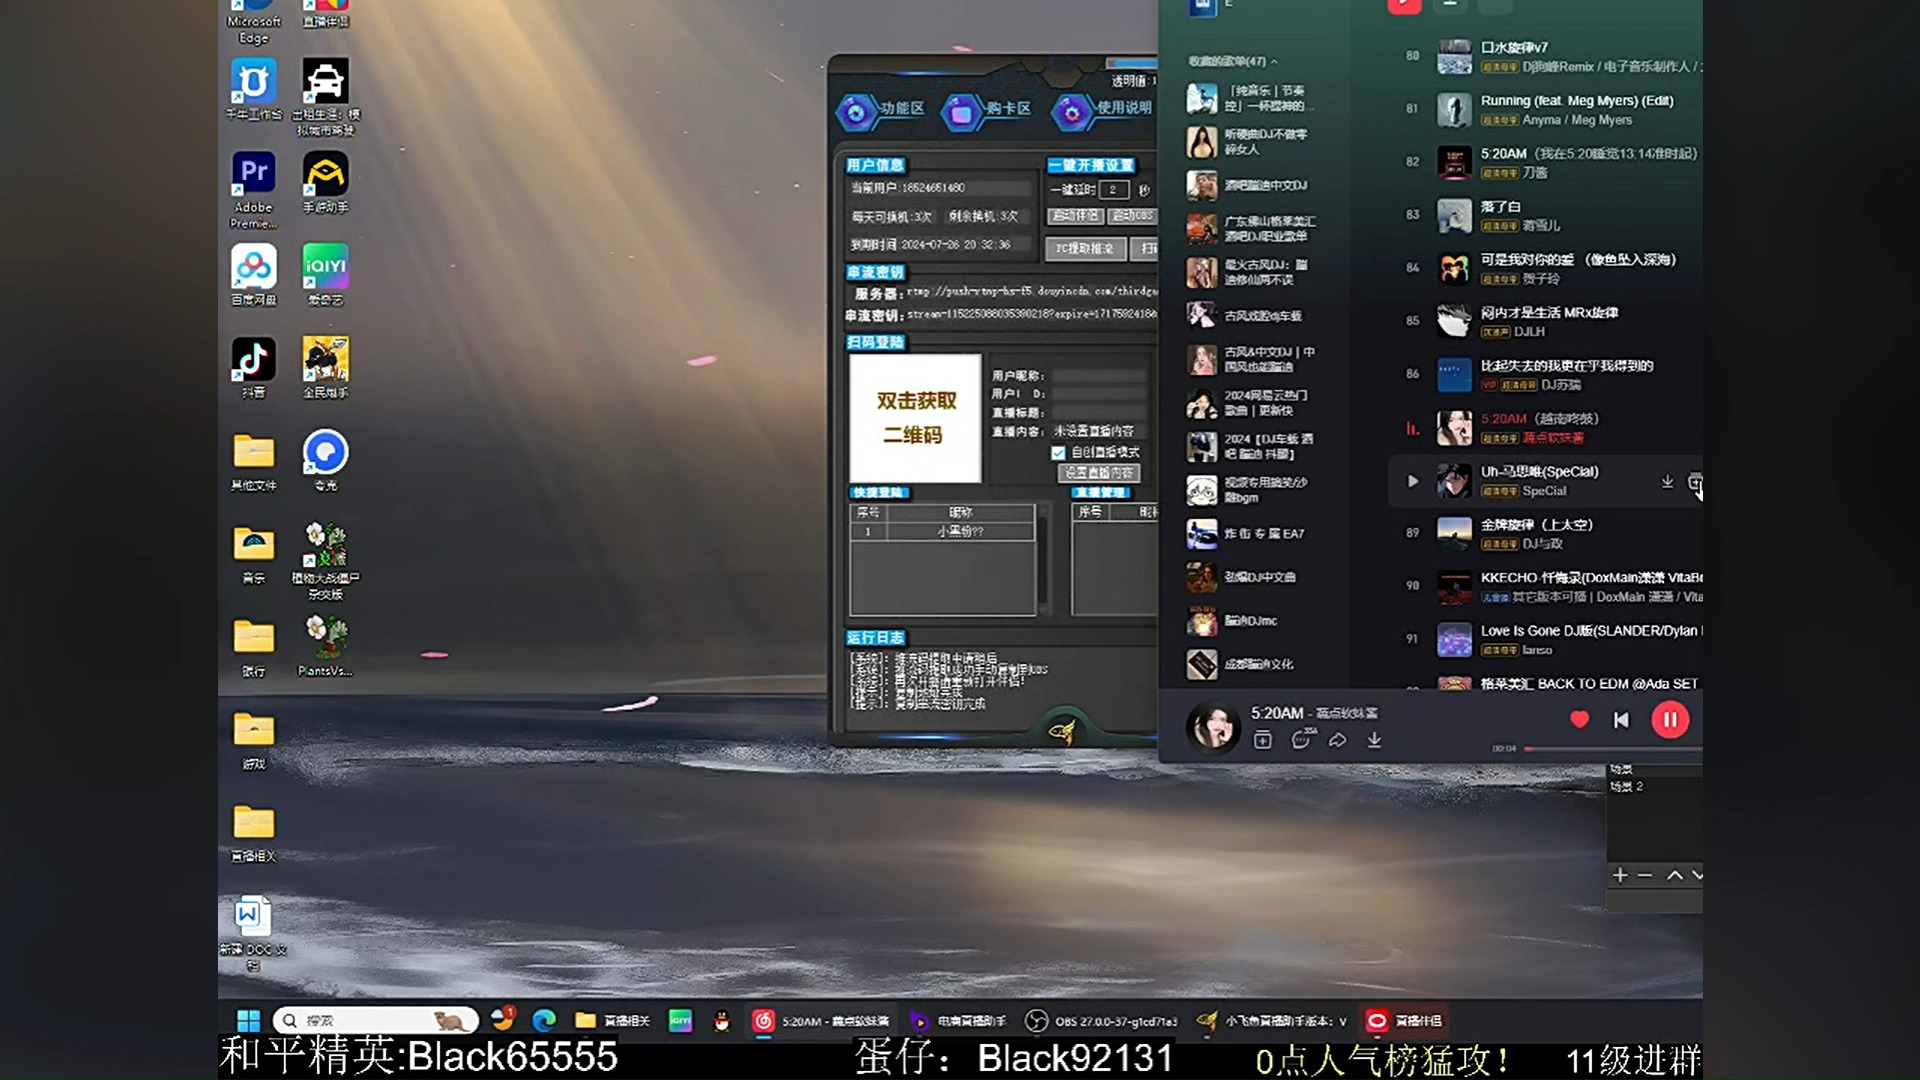Open comments for current song
Screen dimensions: 1920x1080
tap(1300, 740)
